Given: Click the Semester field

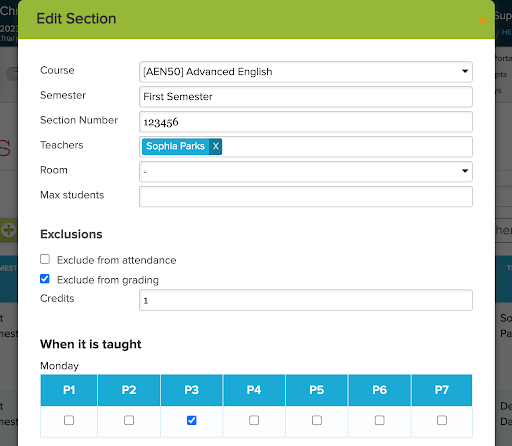Looking at the screenshot, I should 306,97.
